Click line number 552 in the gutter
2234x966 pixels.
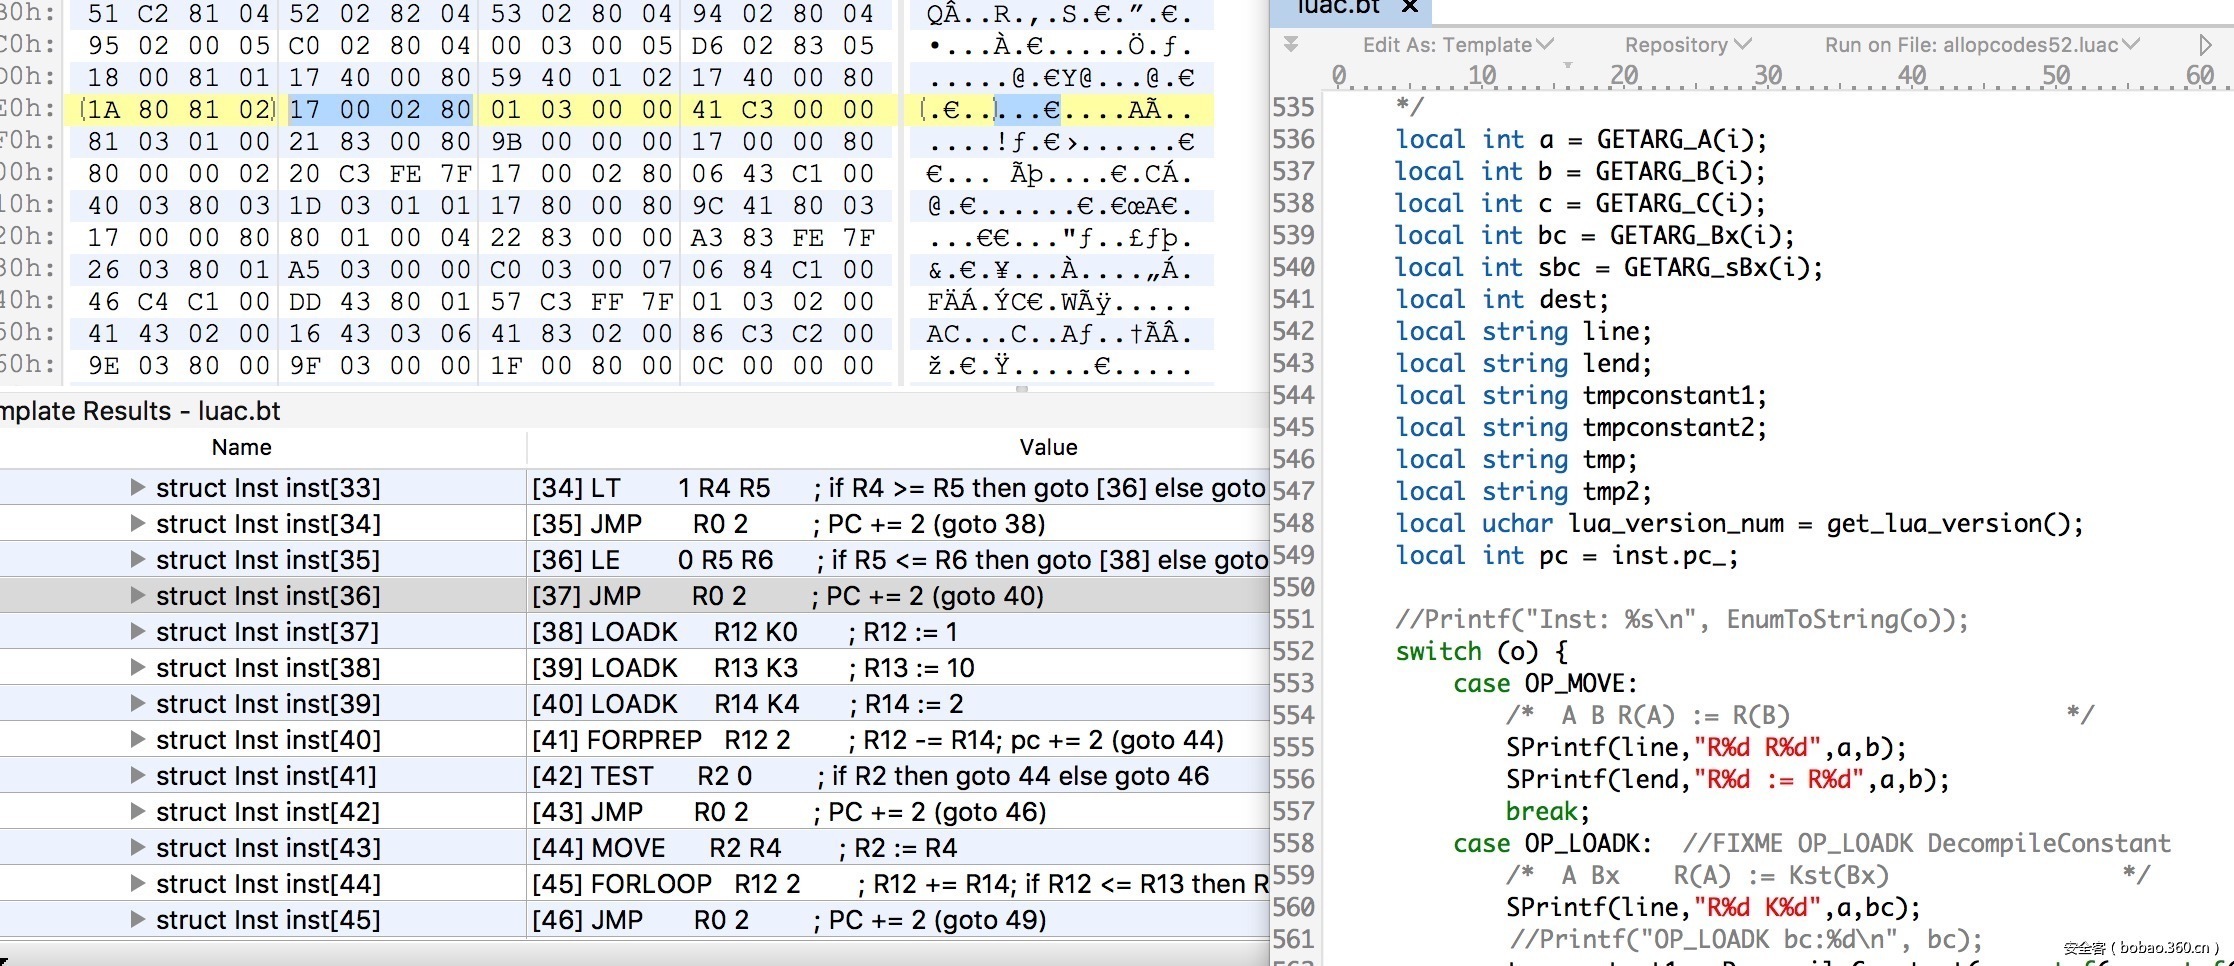[1294, 652]
